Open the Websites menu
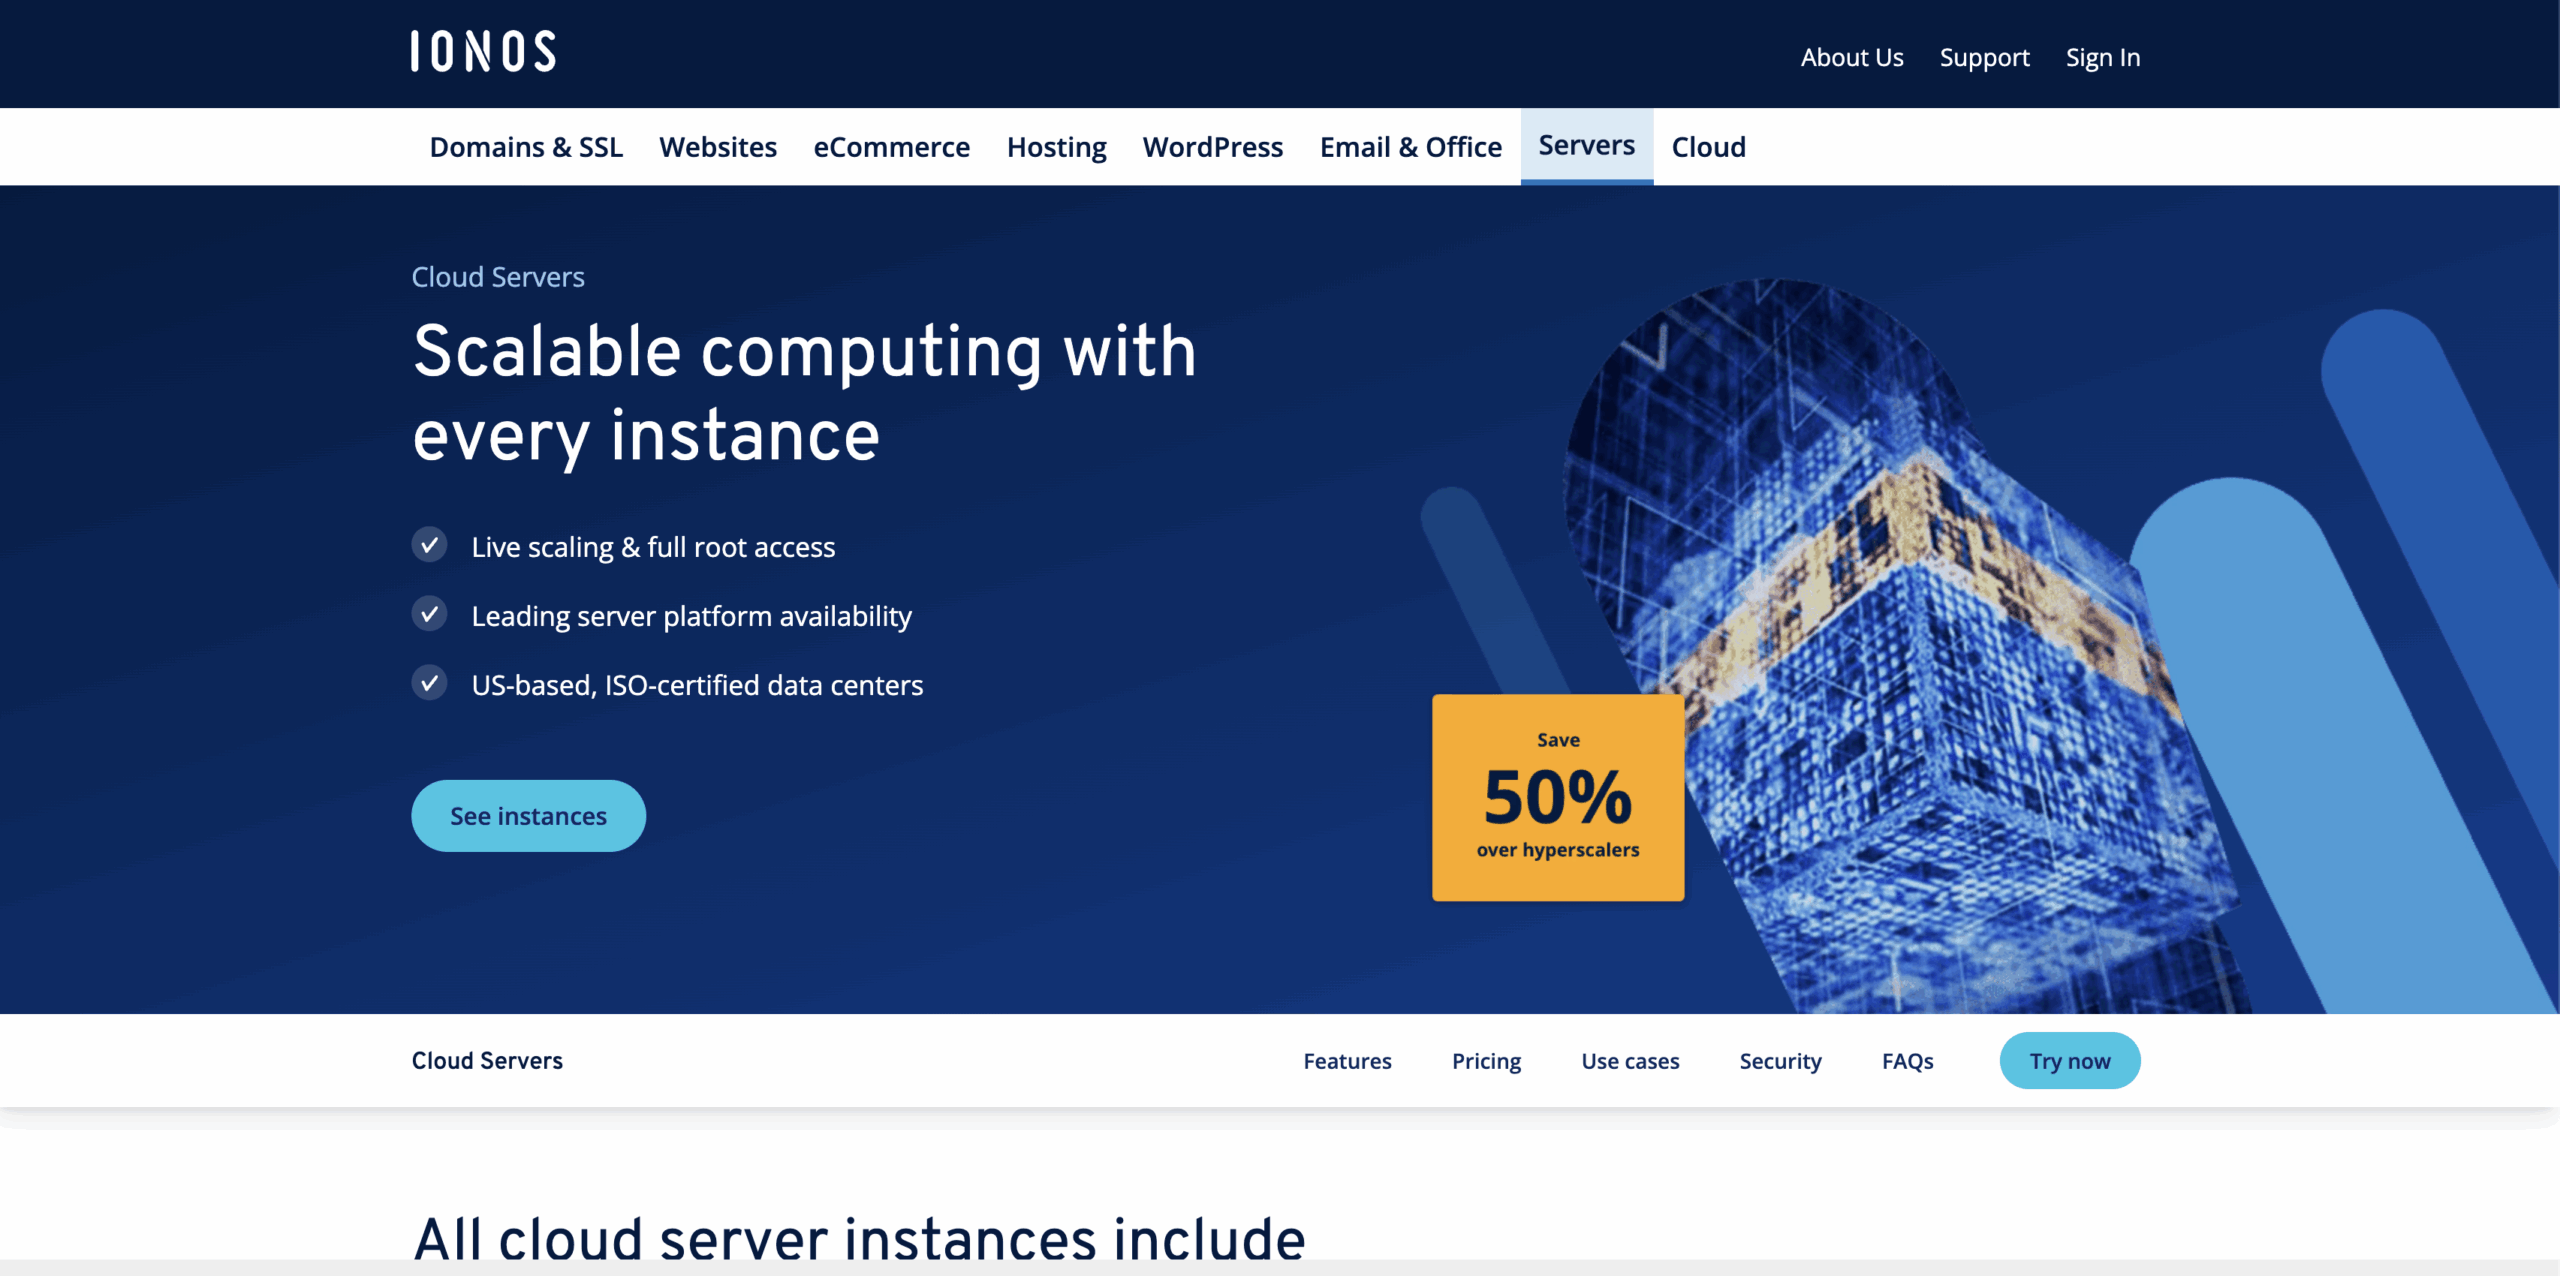Image resolution: width=2560 pixels, height=1276 pixels. point(718,147)
